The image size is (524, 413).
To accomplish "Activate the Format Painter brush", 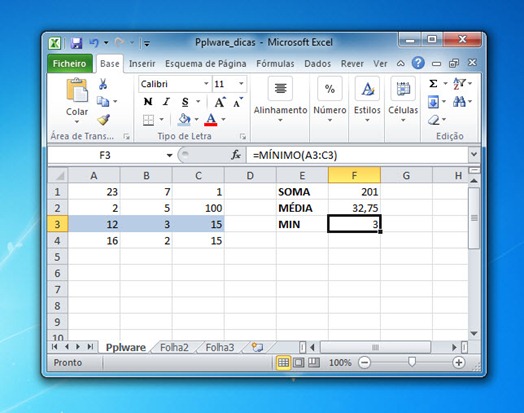I will [x=103, y=119].
